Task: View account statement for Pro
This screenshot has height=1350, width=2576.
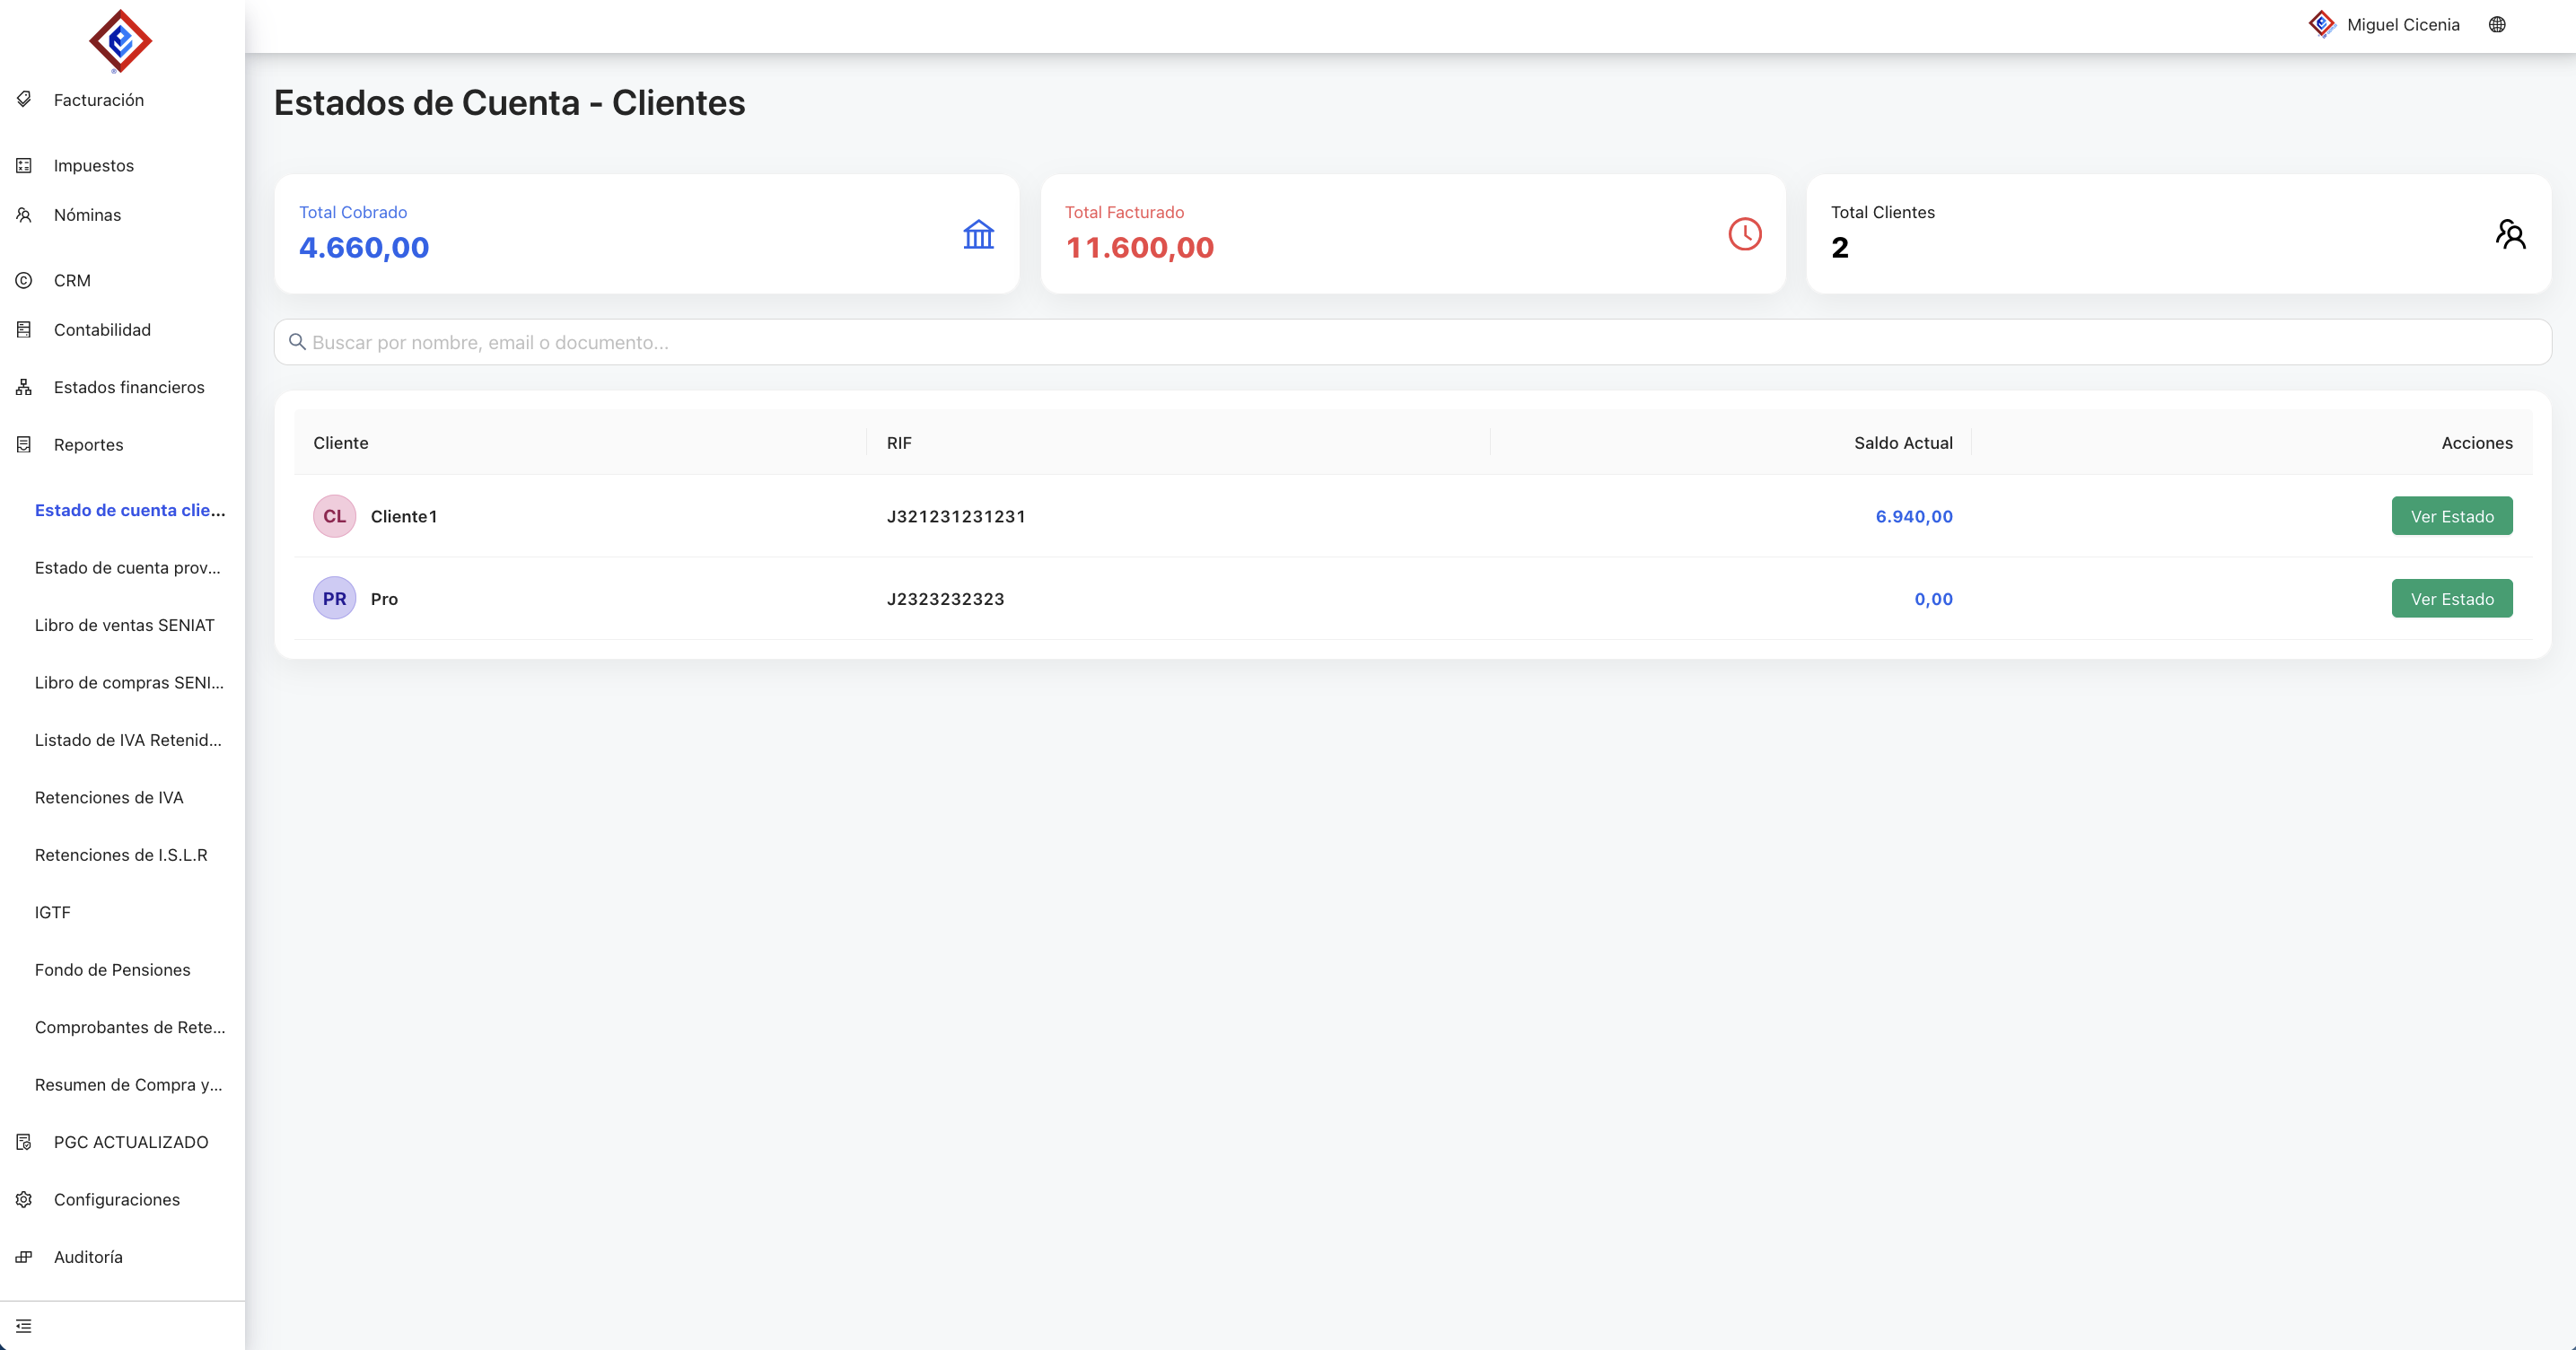Action: 2451,599
